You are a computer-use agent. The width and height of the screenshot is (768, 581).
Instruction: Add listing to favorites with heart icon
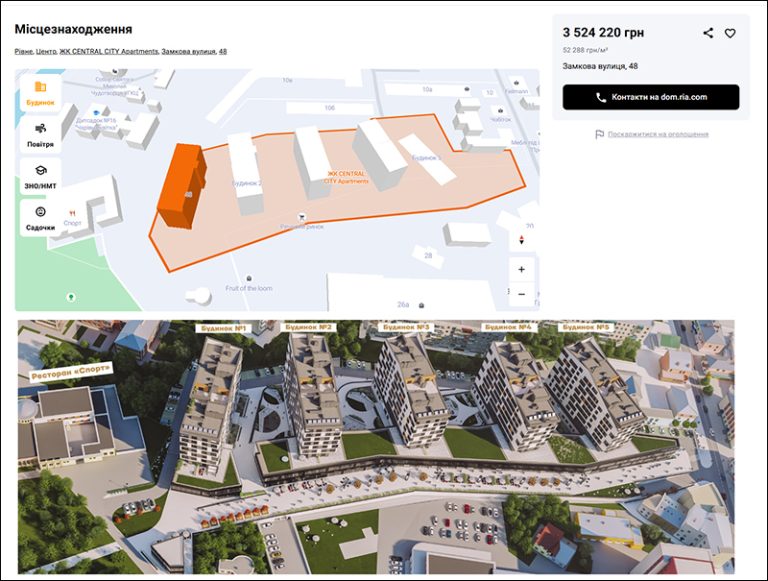tap(730, 33)
